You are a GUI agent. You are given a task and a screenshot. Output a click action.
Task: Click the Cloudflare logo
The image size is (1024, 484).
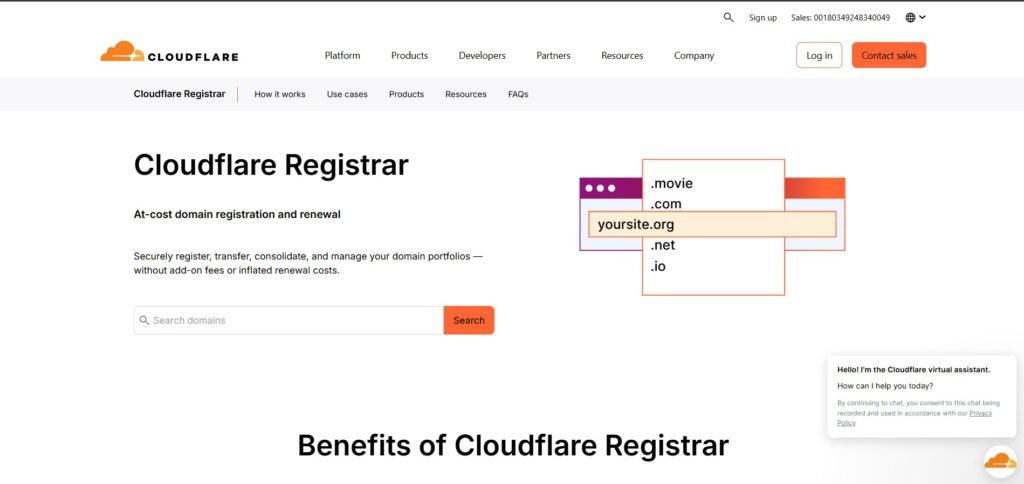coord(169,52)
